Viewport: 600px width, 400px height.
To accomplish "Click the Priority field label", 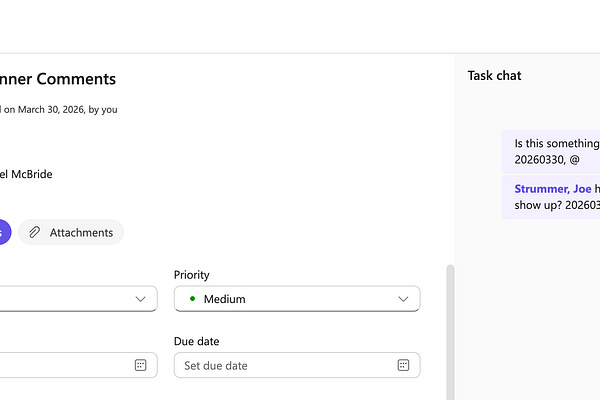I will click(191, 275).
